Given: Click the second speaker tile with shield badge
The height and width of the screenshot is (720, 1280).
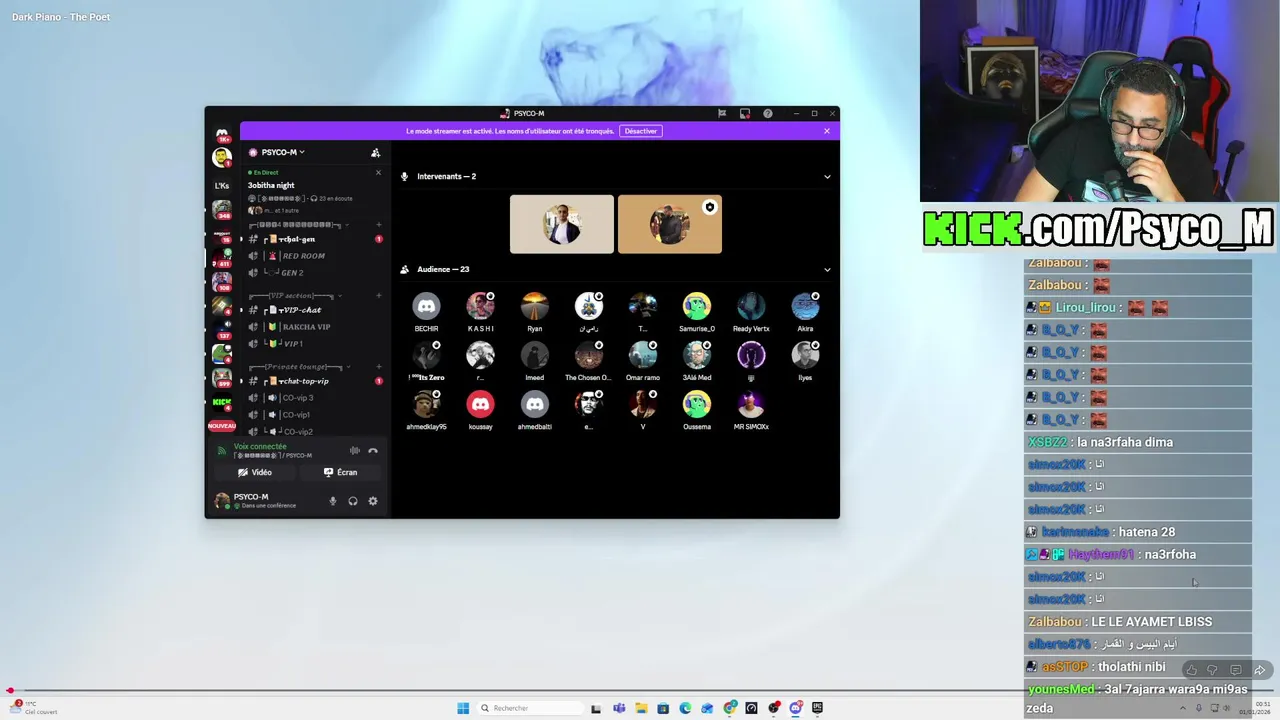Looking at the screenshot, I should click(x=670, y=224).
